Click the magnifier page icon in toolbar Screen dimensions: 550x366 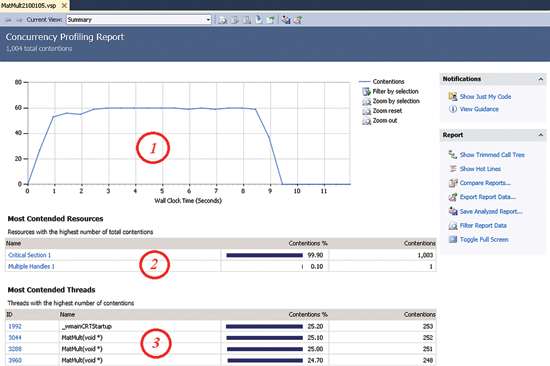(223, 20)
